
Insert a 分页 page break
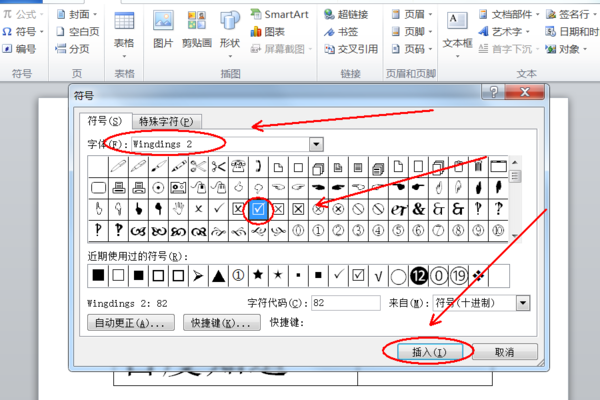click(x=72, y=49)
